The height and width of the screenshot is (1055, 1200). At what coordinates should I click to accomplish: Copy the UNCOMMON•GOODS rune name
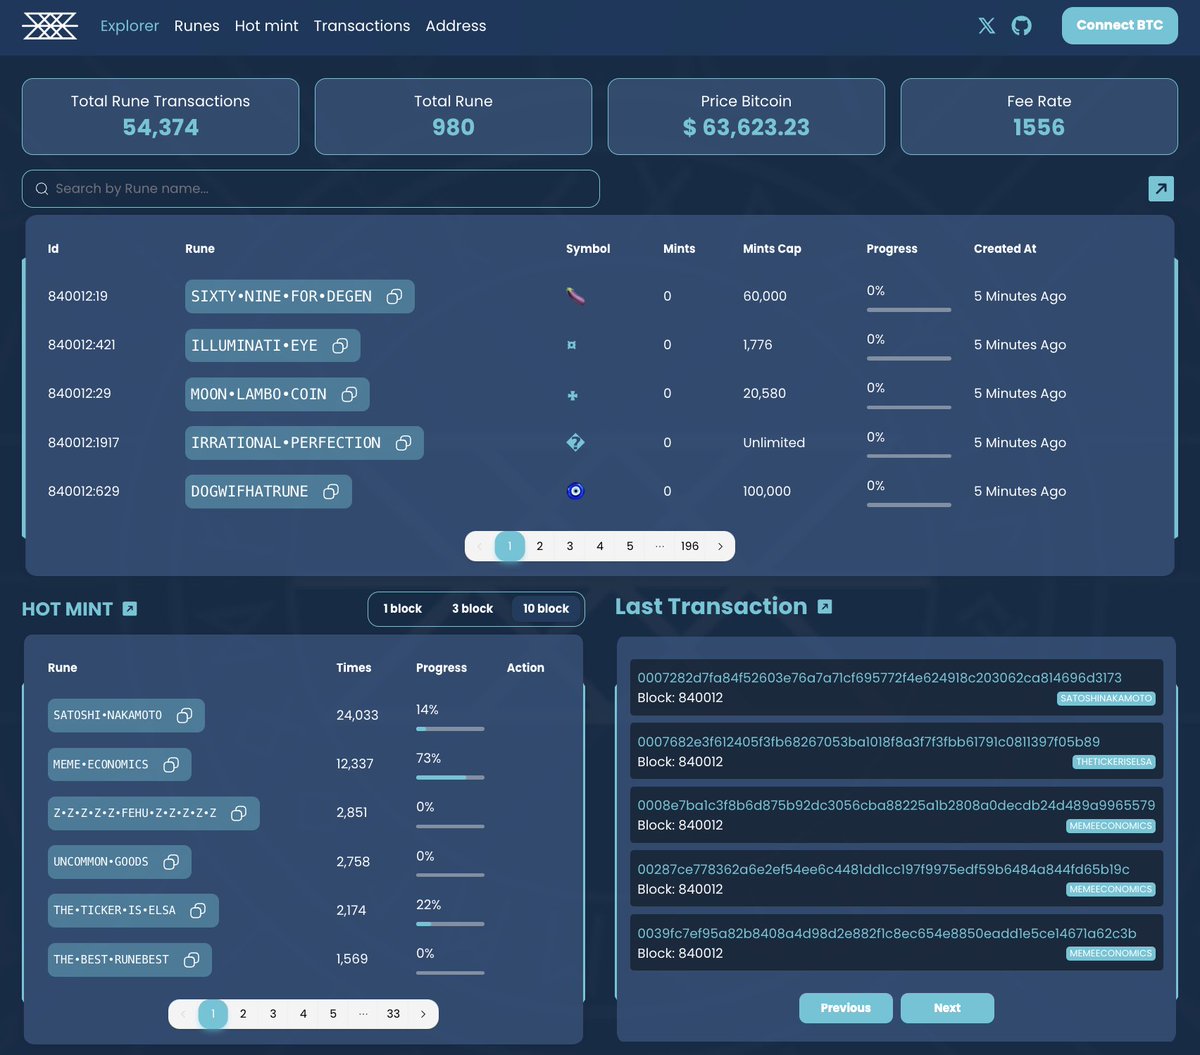point(171,861)
